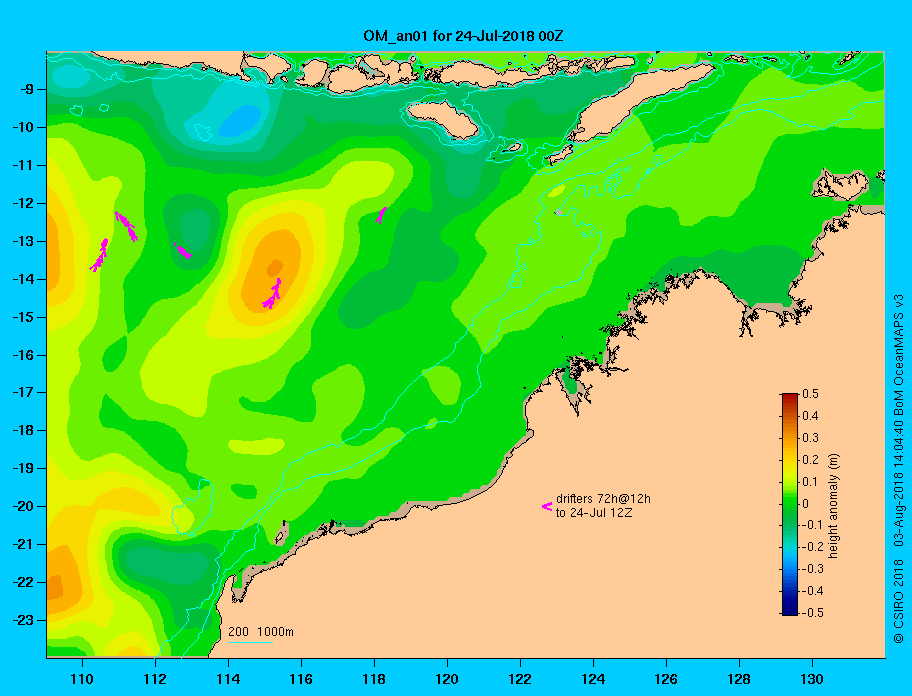The height and width of the screenshot is (696, 912).
Task: Pick the dark blue bottom of the colorbar
Action: [790, 610]
